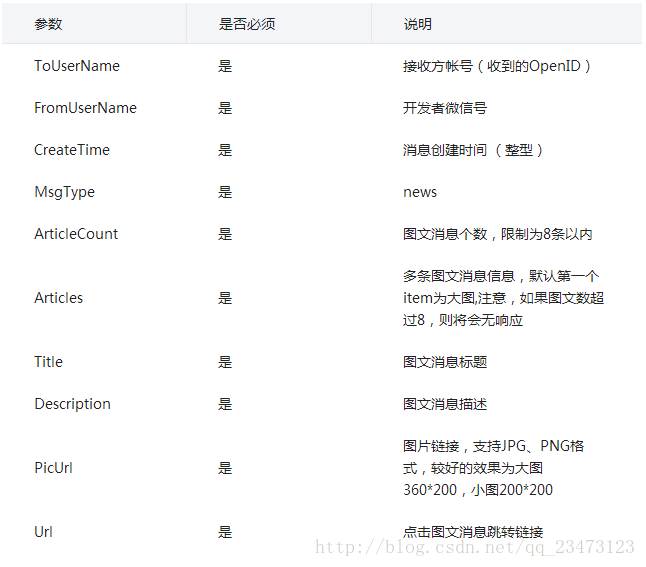
Task: Select the 图文消息标题 description
Action: 445,362
